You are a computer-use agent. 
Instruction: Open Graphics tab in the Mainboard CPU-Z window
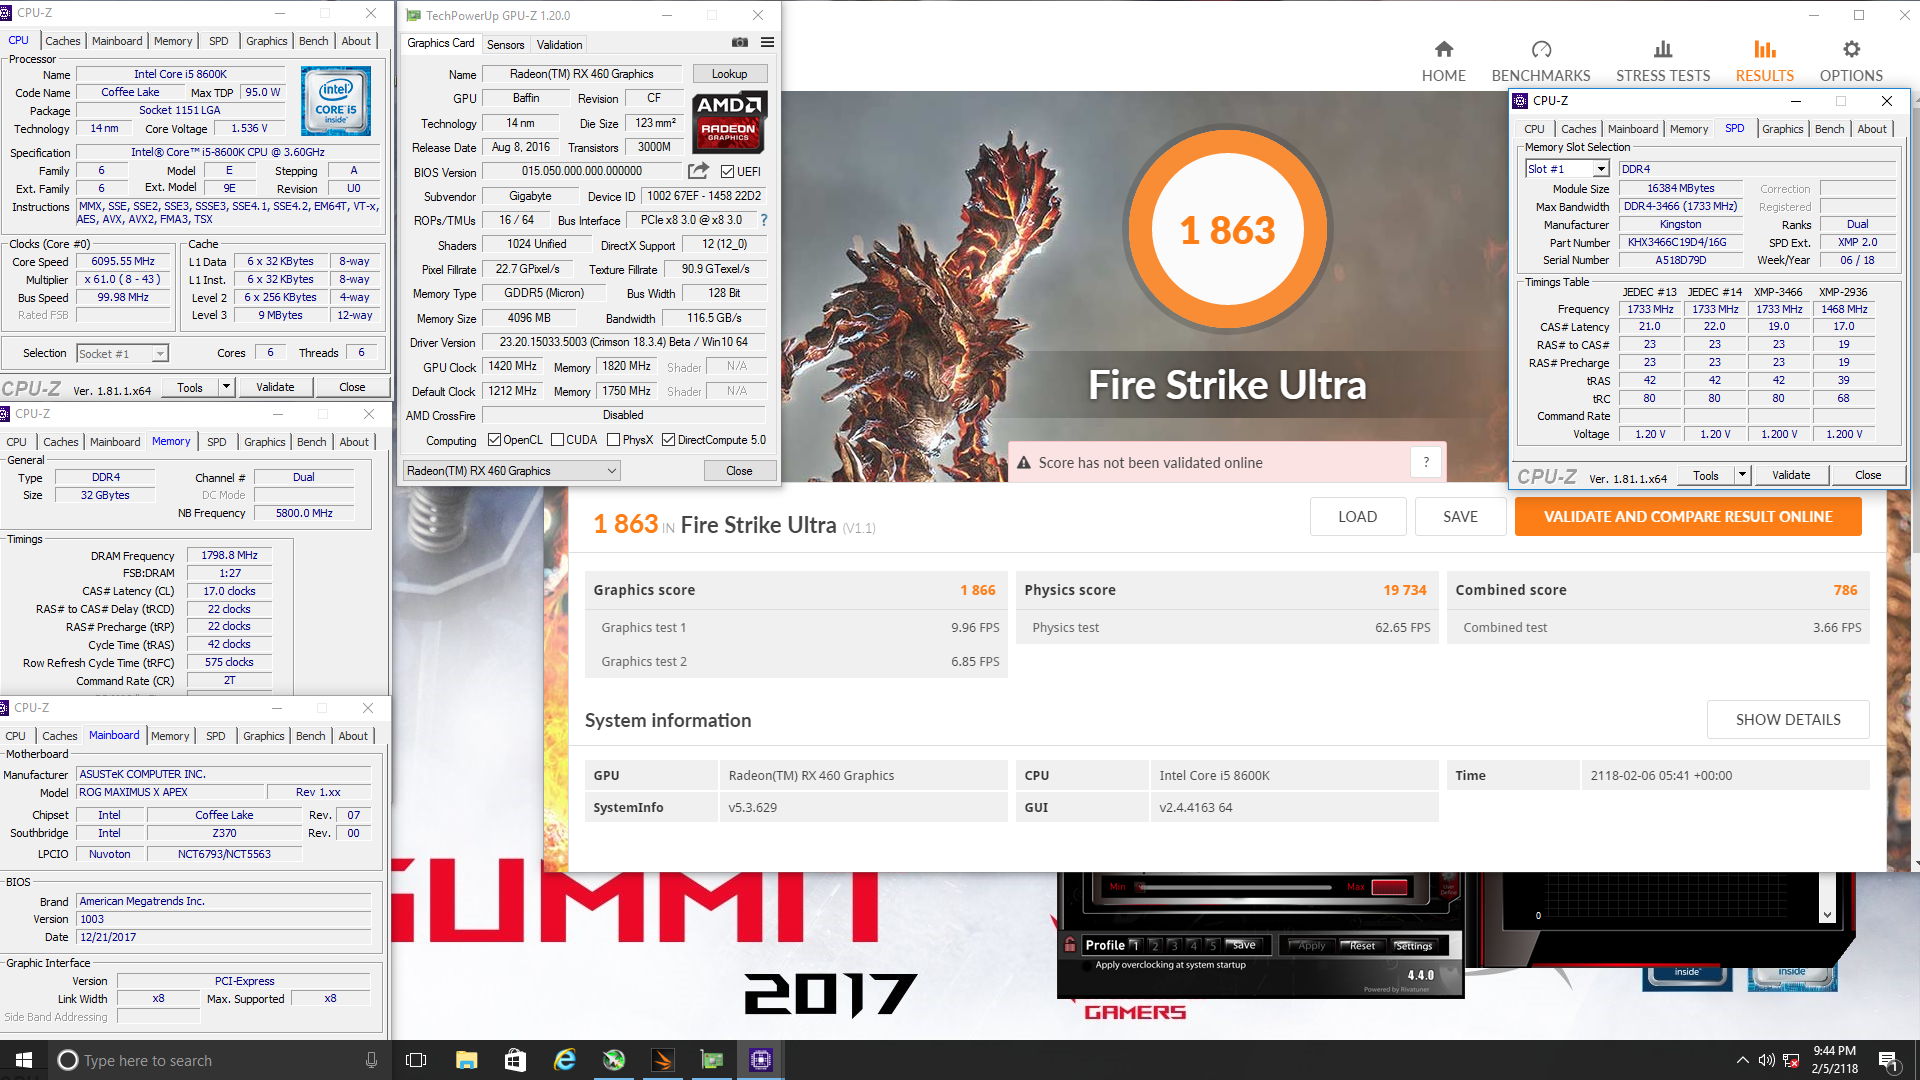(x=263, y=736)
